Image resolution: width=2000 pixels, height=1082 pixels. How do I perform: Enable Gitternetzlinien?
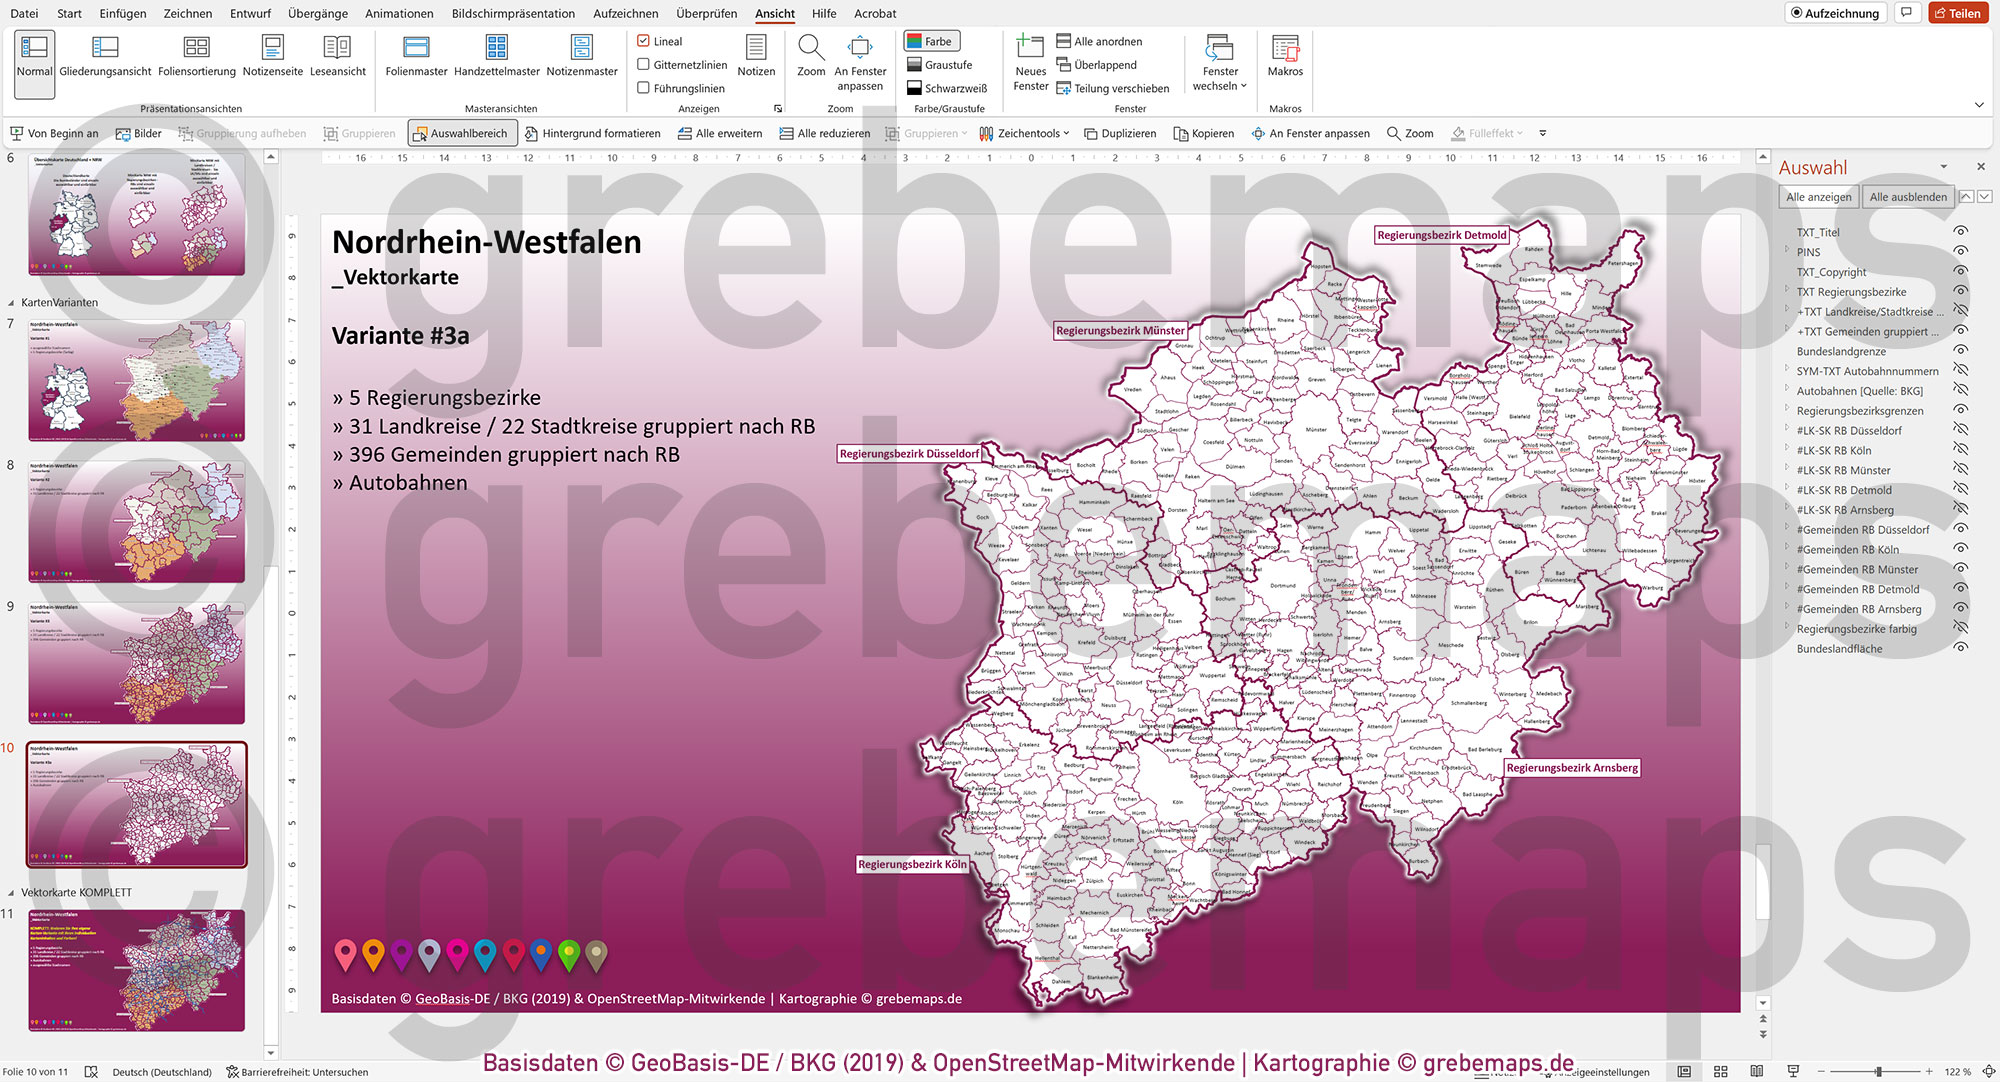(x=643, y=64)
